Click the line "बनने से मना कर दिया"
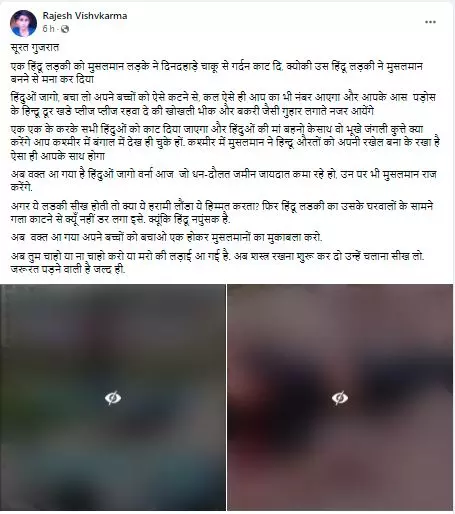Screen dimensions: 455x514 [x=52, y=79]
